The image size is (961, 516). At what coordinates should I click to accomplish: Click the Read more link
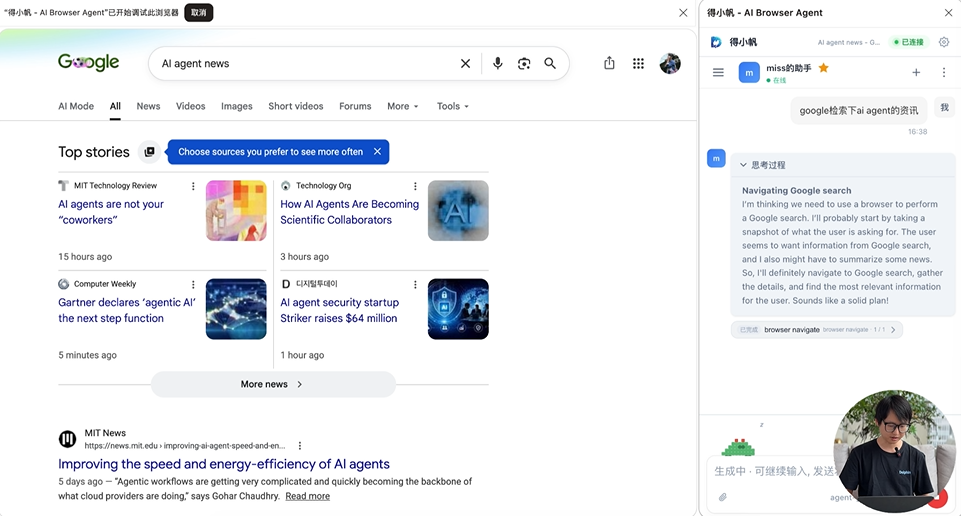tap(308, 496)
